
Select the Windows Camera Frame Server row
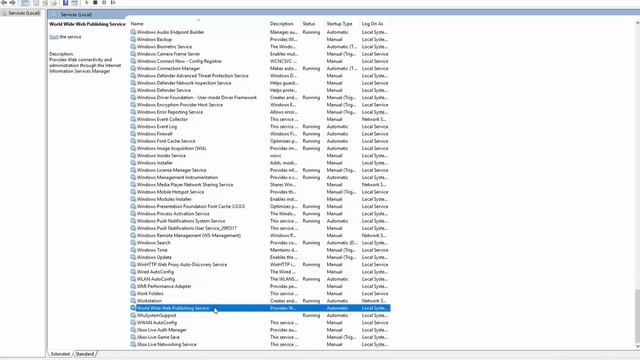click(260, 54)
